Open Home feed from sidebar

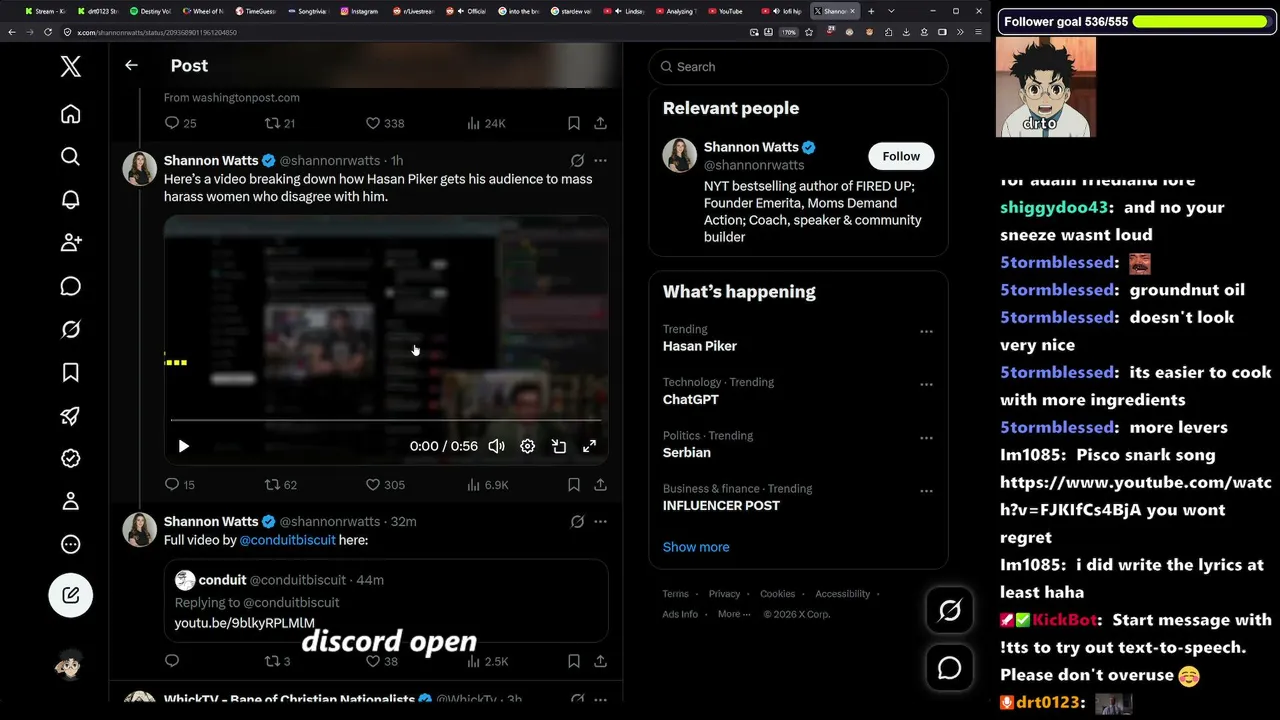(70, 114)
